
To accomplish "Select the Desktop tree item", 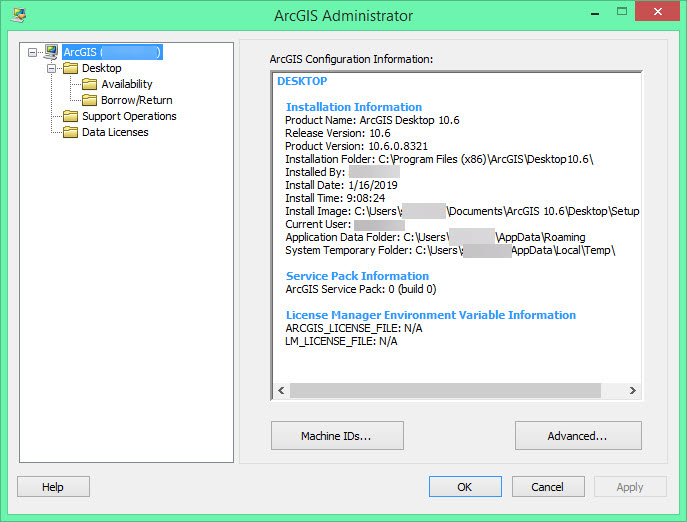I will (x=102, y=68).
